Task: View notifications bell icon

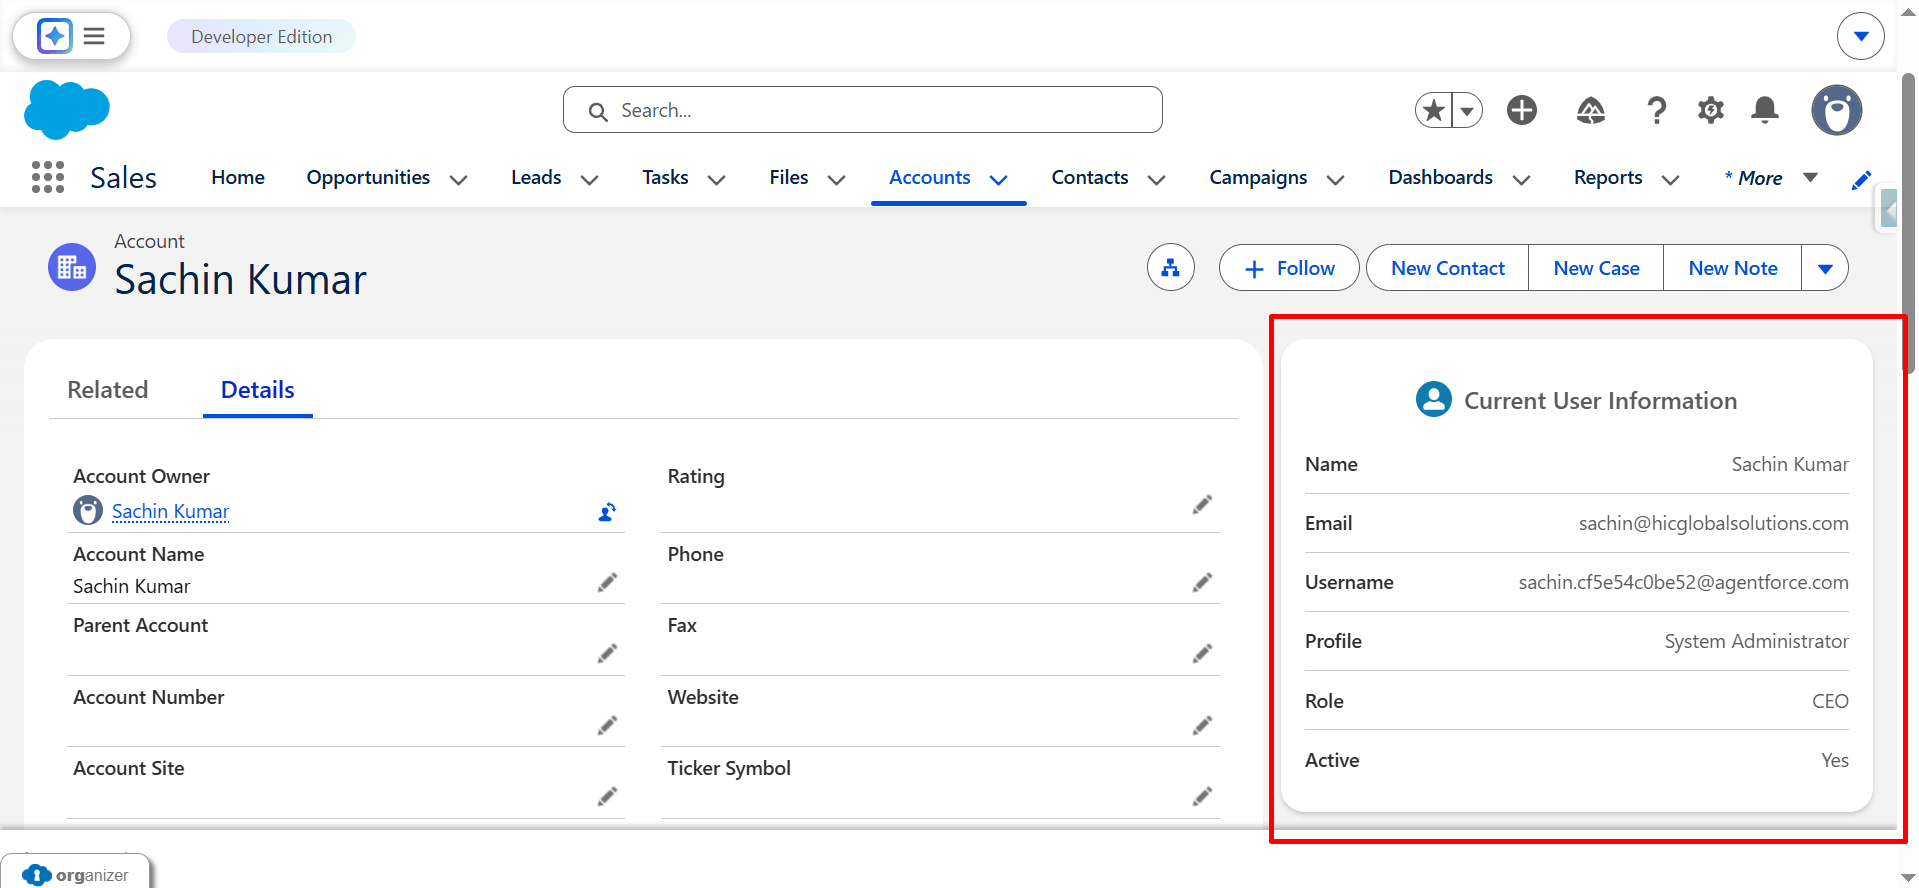Action: click(1765, 110)
